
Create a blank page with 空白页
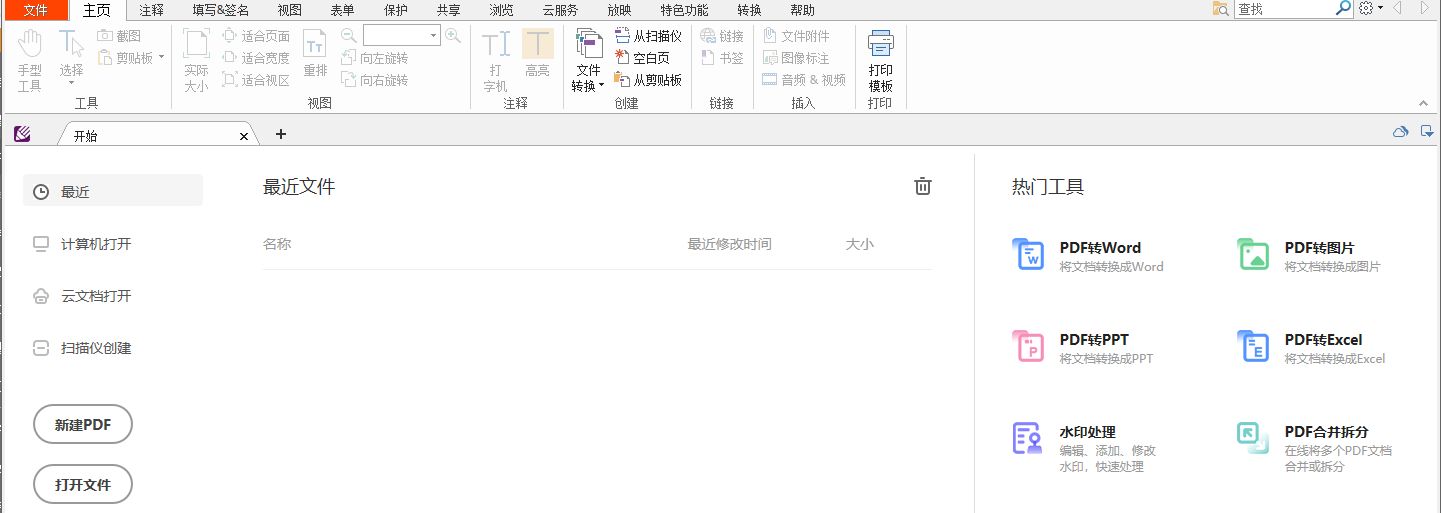pos(642,58)
